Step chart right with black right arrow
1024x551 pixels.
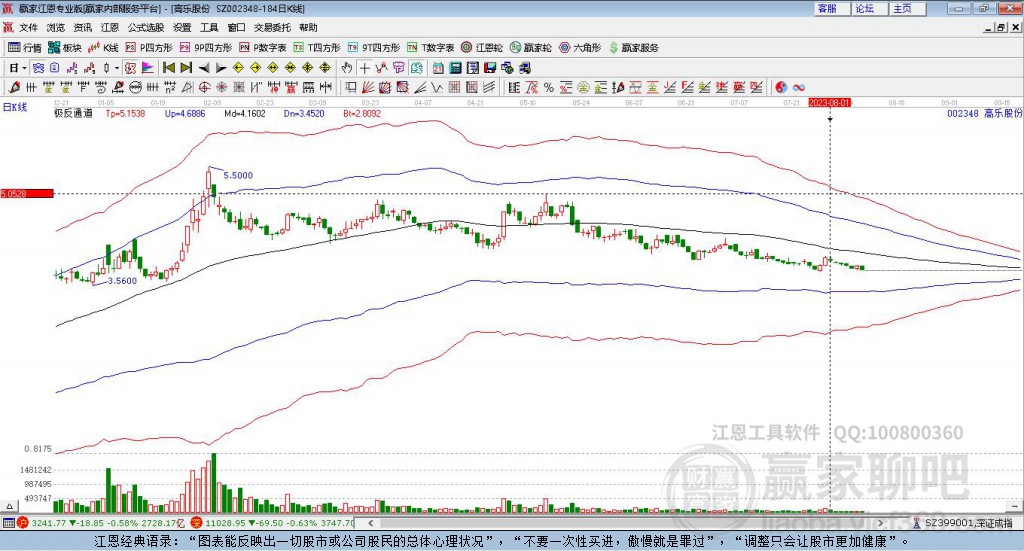click(221, 68)
